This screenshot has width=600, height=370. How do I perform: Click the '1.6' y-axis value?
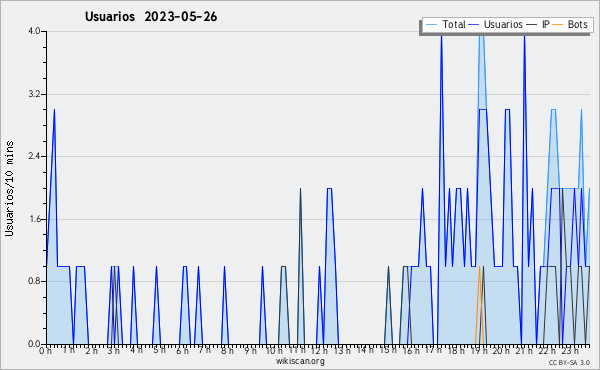pyautogui.click(x=34, y=219)
